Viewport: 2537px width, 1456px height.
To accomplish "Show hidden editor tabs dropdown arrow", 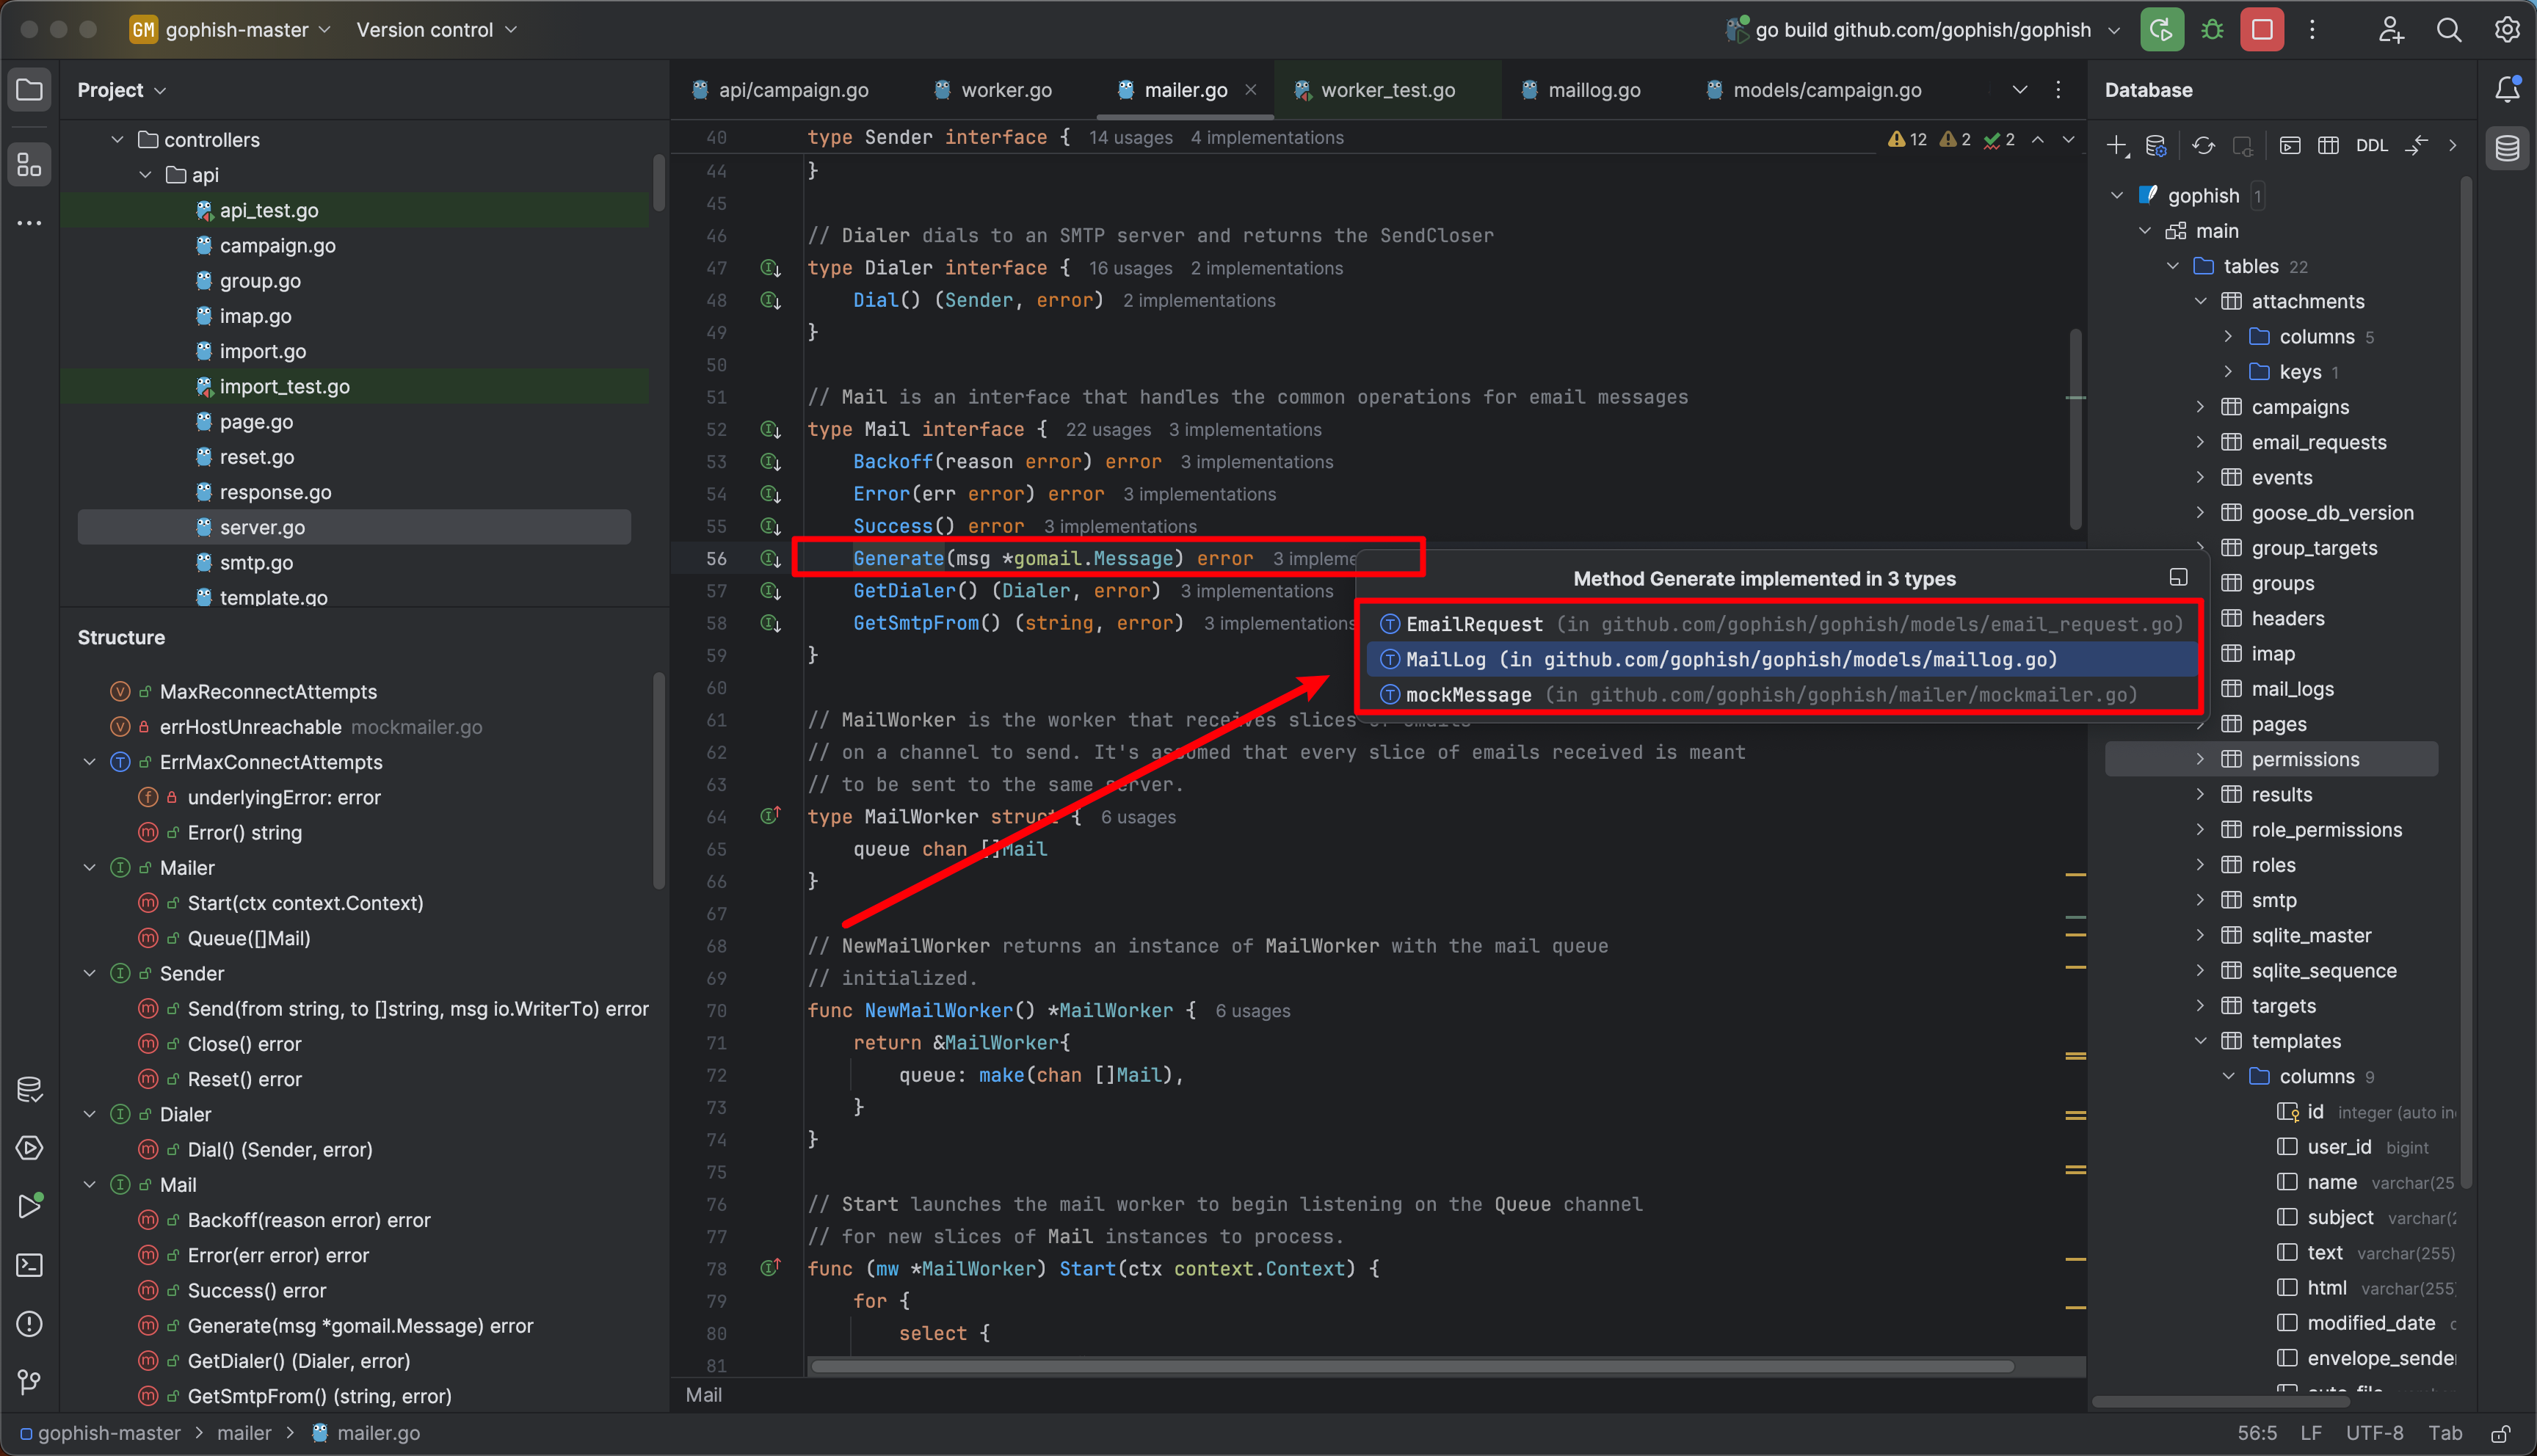I will point(2020,90).
